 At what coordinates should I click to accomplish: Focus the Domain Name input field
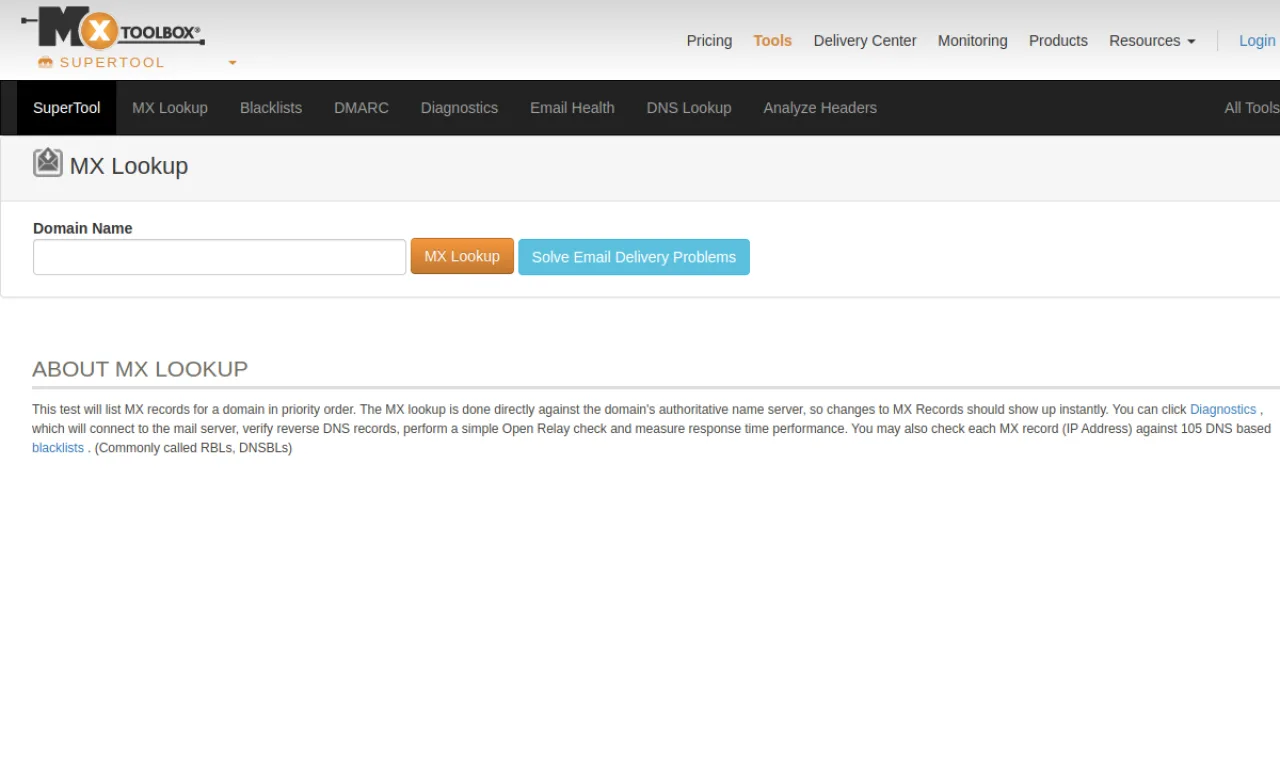click(219, 257)
